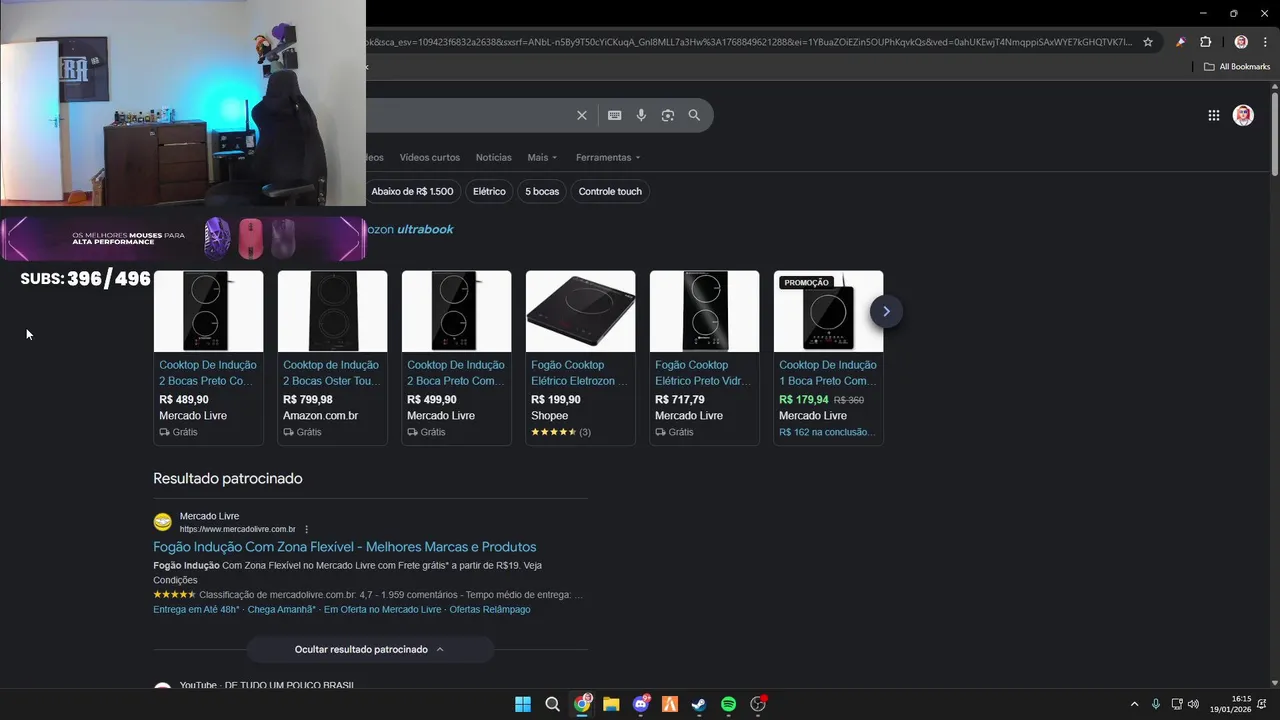Image resolution: width=1280 pixels, height=720 pixels.
Task: Open the All Bookmarks folder
Action: click(x=1237, y=67)
